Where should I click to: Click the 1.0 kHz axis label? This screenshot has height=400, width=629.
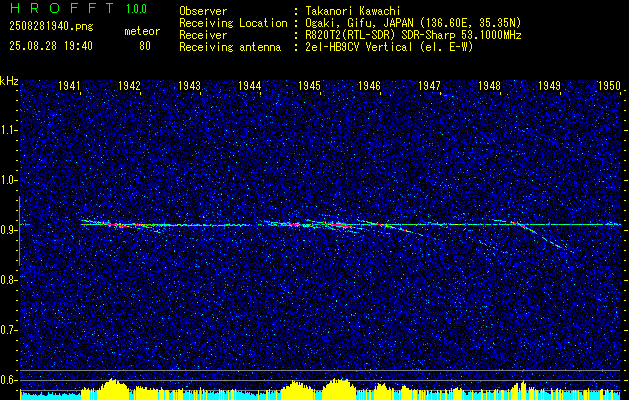pyautogui.click(x=9, y=180)
